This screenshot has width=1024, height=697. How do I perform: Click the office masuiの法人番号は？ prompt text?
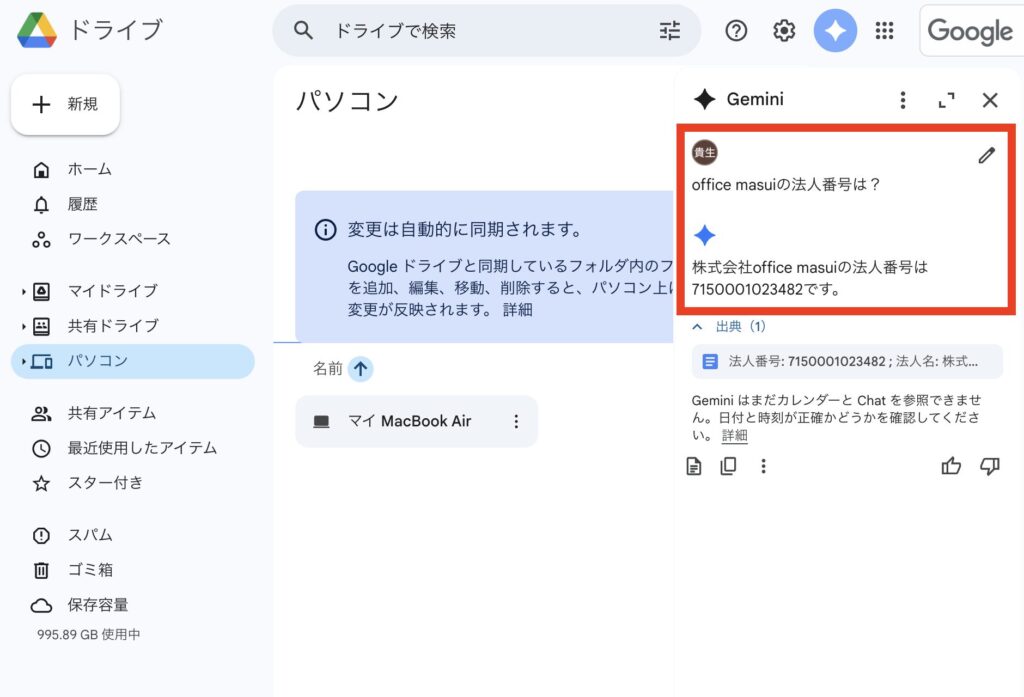786,185
